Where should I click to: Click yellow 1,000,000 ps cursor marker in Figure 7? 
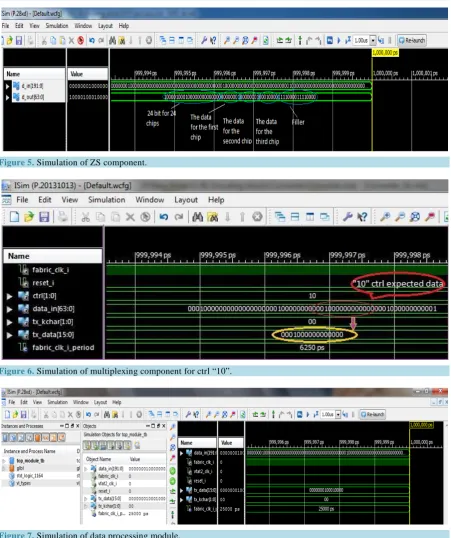(421, 425)
